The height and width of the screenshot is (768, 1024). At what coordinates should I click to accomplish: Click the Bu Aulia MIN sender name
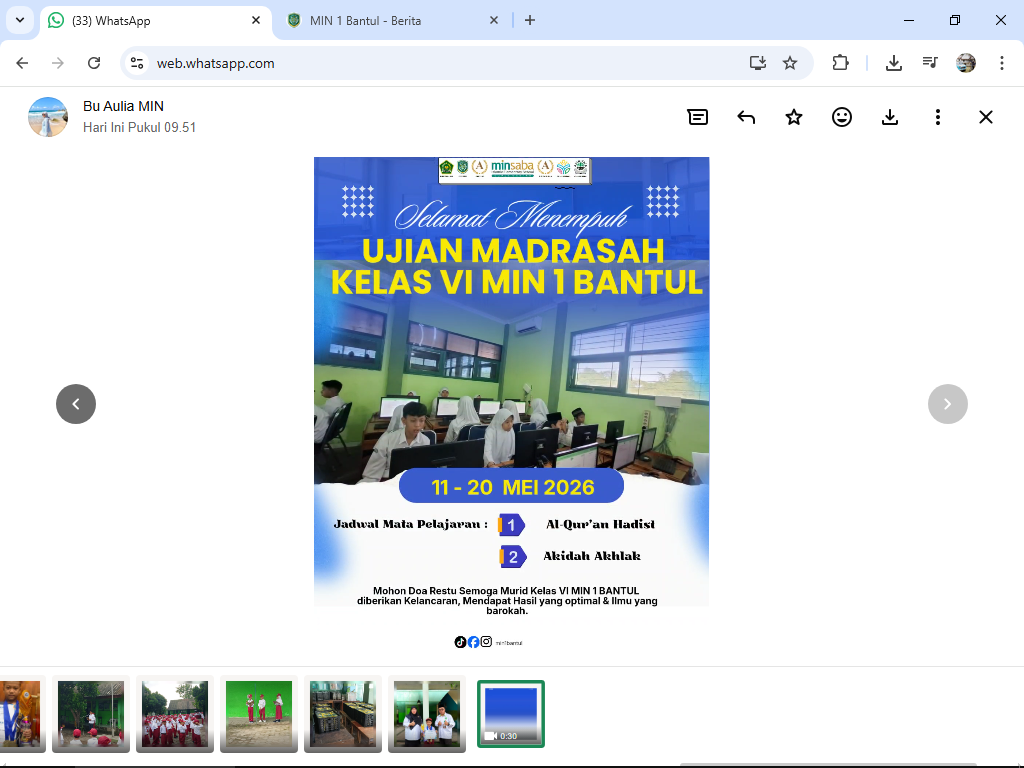pos(123,106)
